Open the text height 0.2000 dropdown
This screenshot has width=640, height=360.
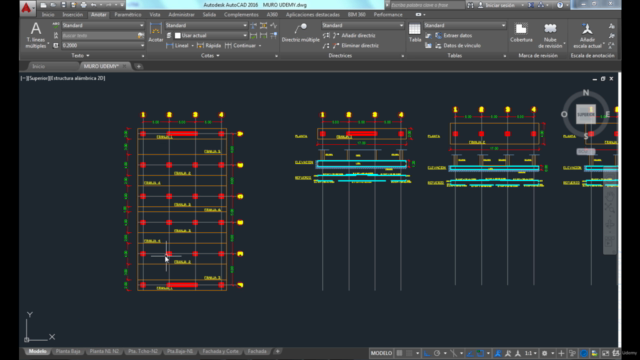tap(103, 45)
